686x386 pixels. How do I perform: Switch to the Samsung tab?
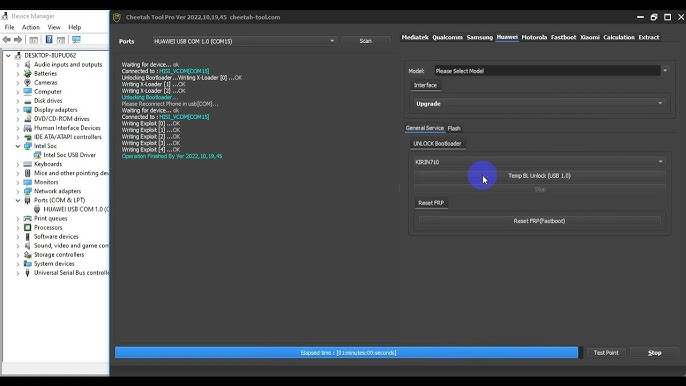(x=480, y=37)
